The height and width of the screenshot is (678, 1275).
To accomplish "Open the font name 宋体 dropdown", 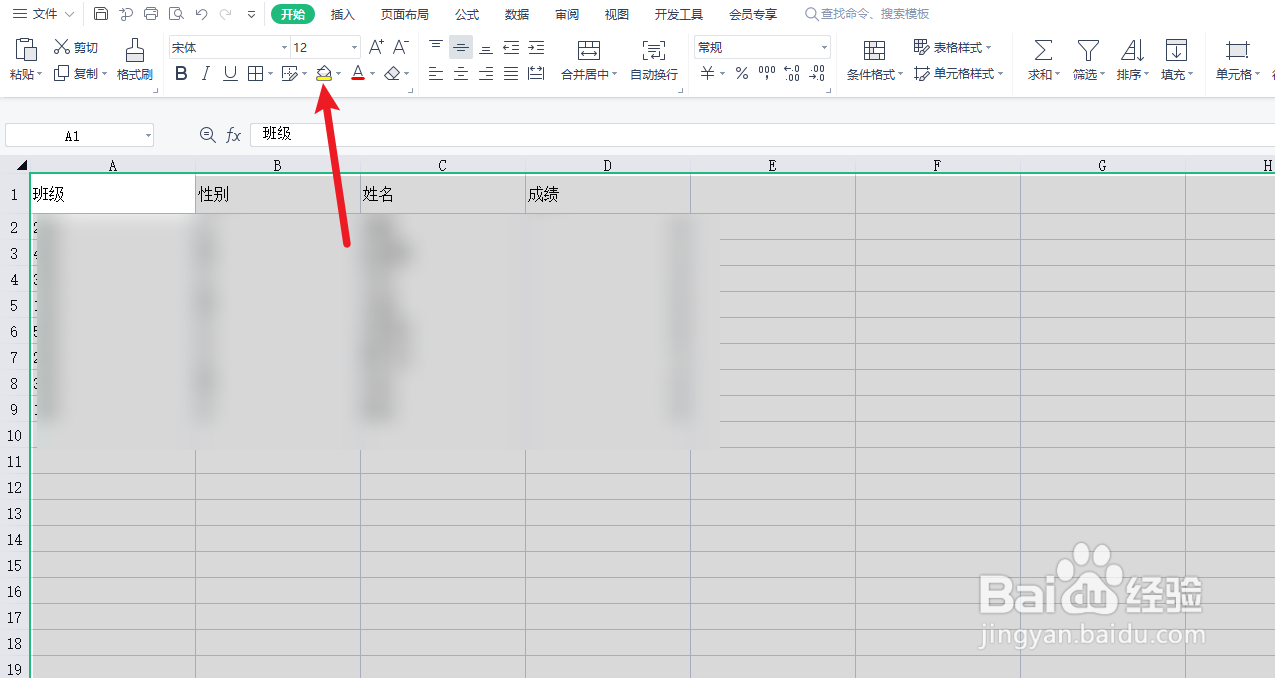I will (284, 47).
